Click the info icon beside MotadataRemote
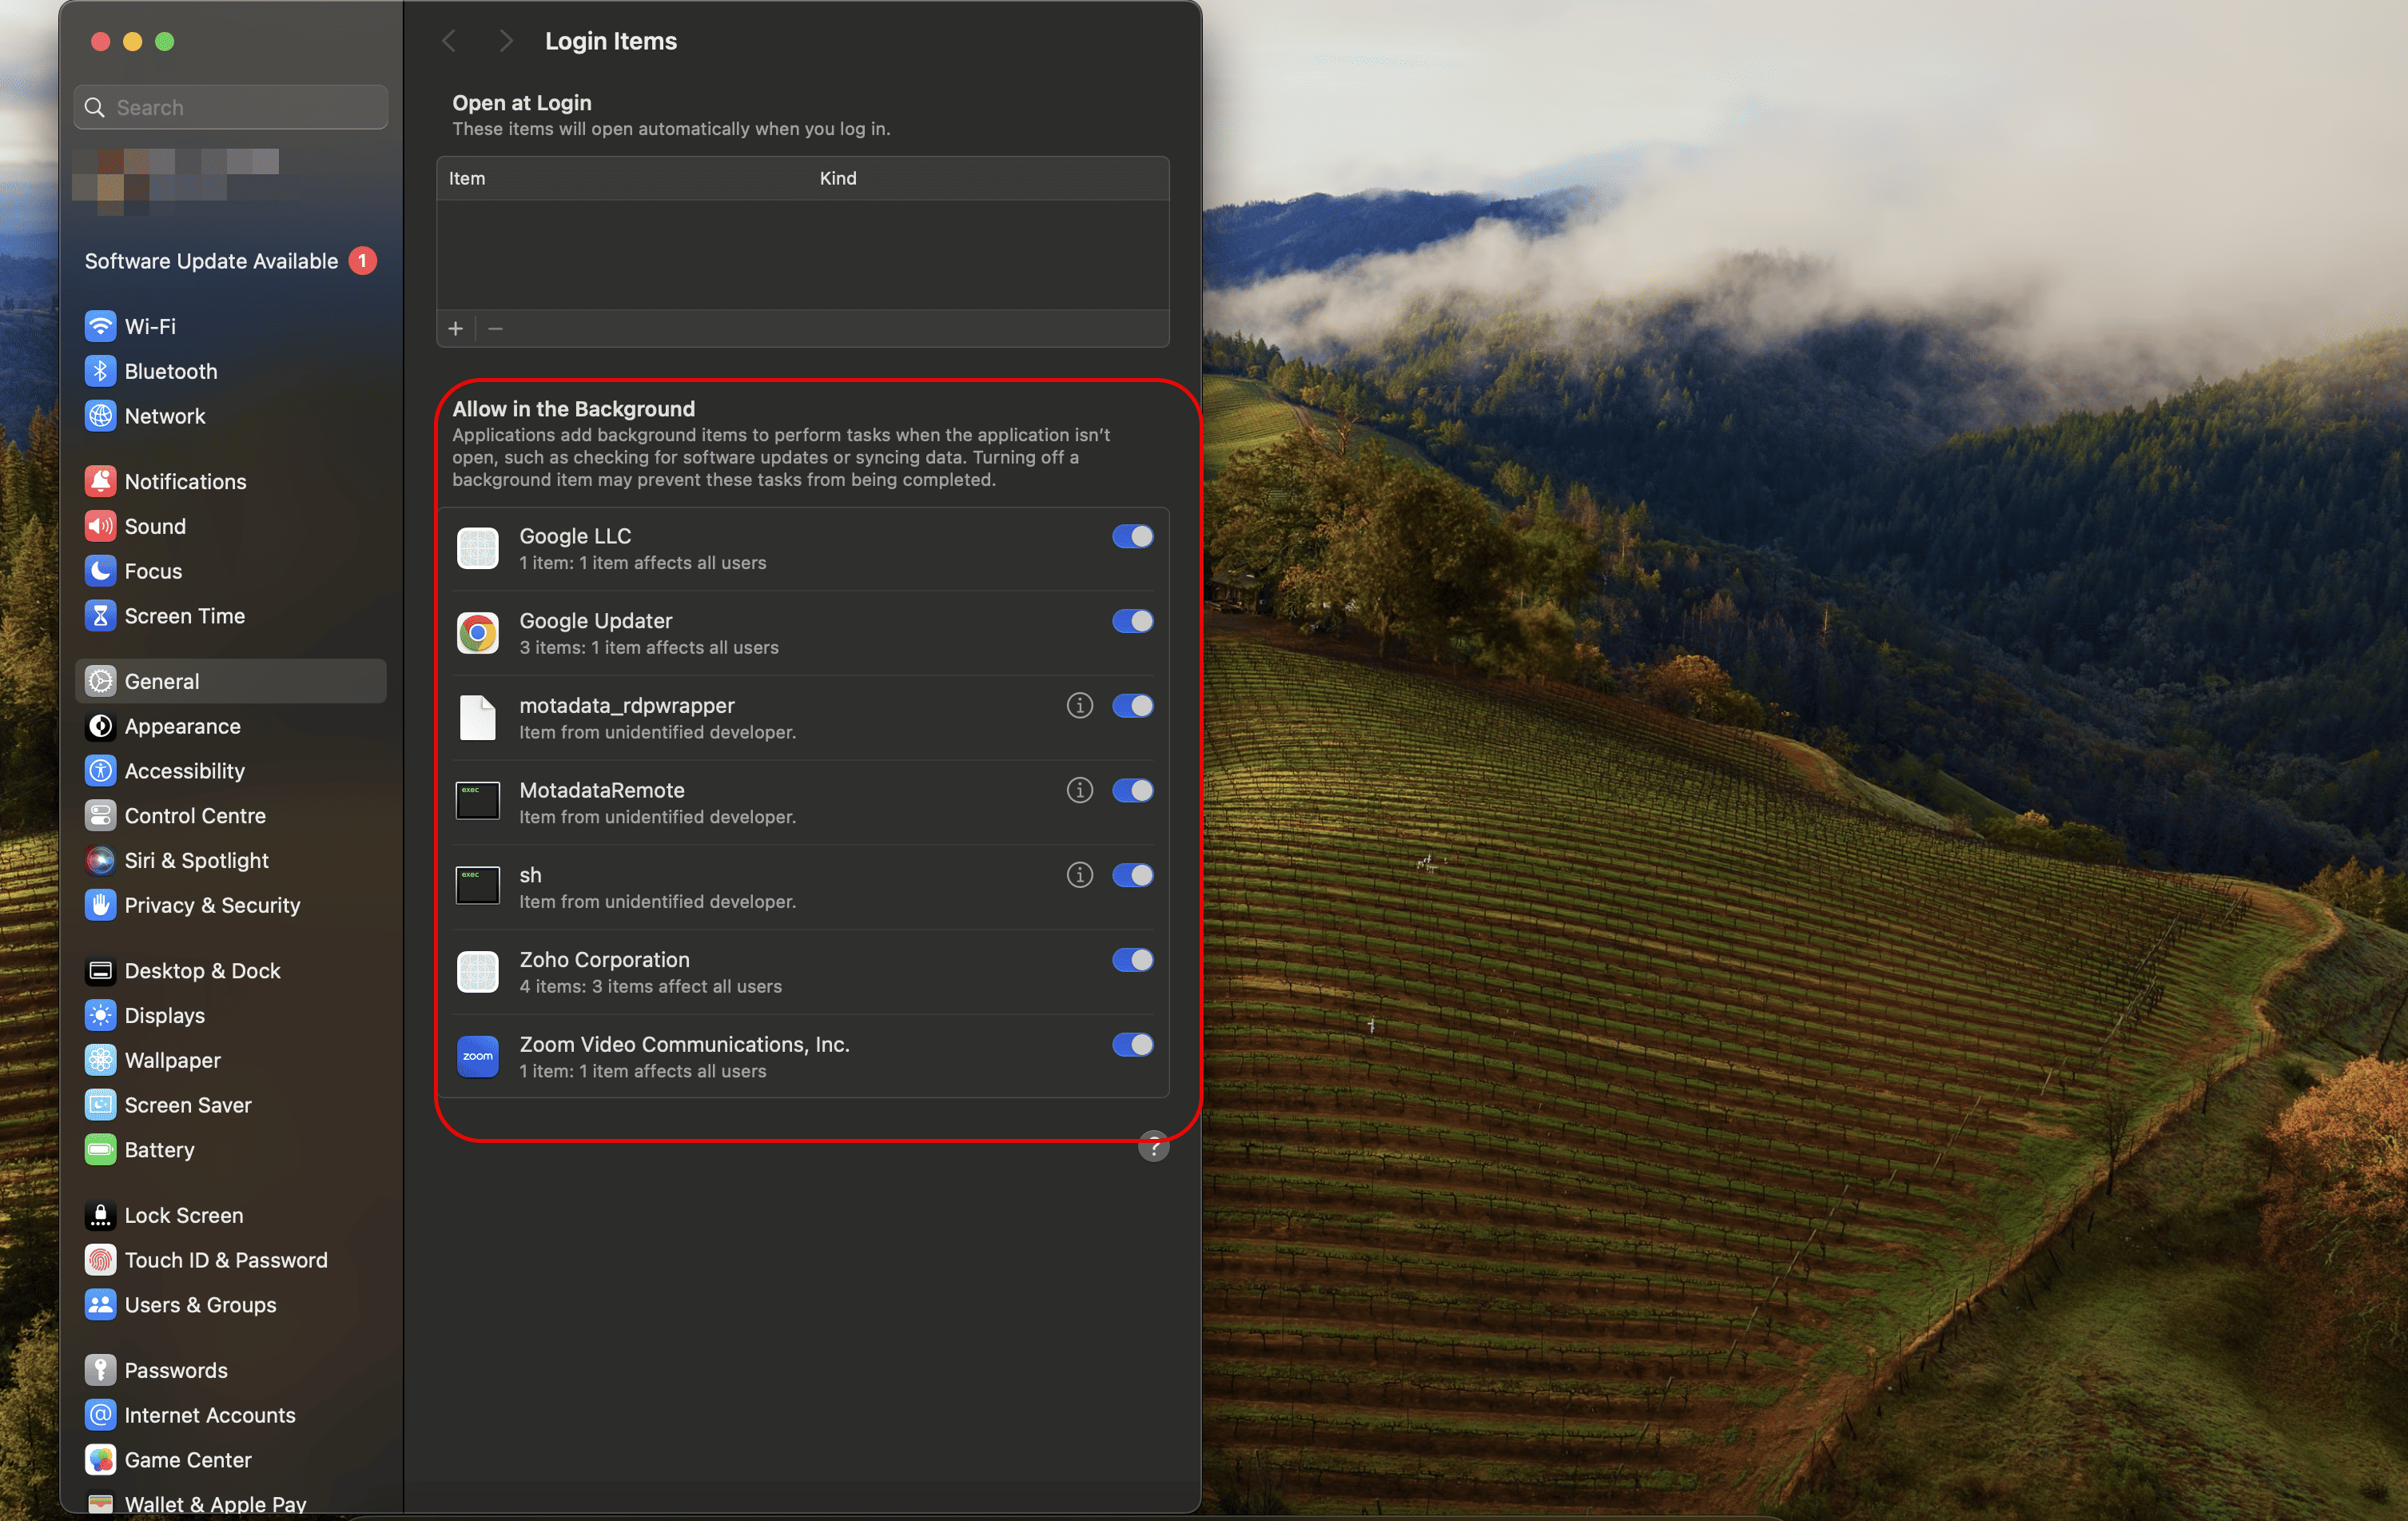 [1079, 790]
